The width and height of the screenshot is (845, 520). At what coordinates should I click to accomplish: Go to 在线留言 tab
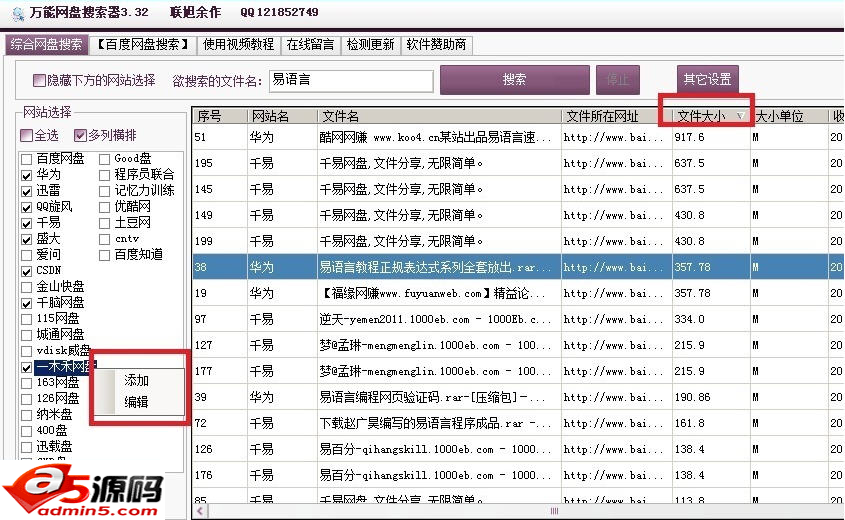(310, 44)
